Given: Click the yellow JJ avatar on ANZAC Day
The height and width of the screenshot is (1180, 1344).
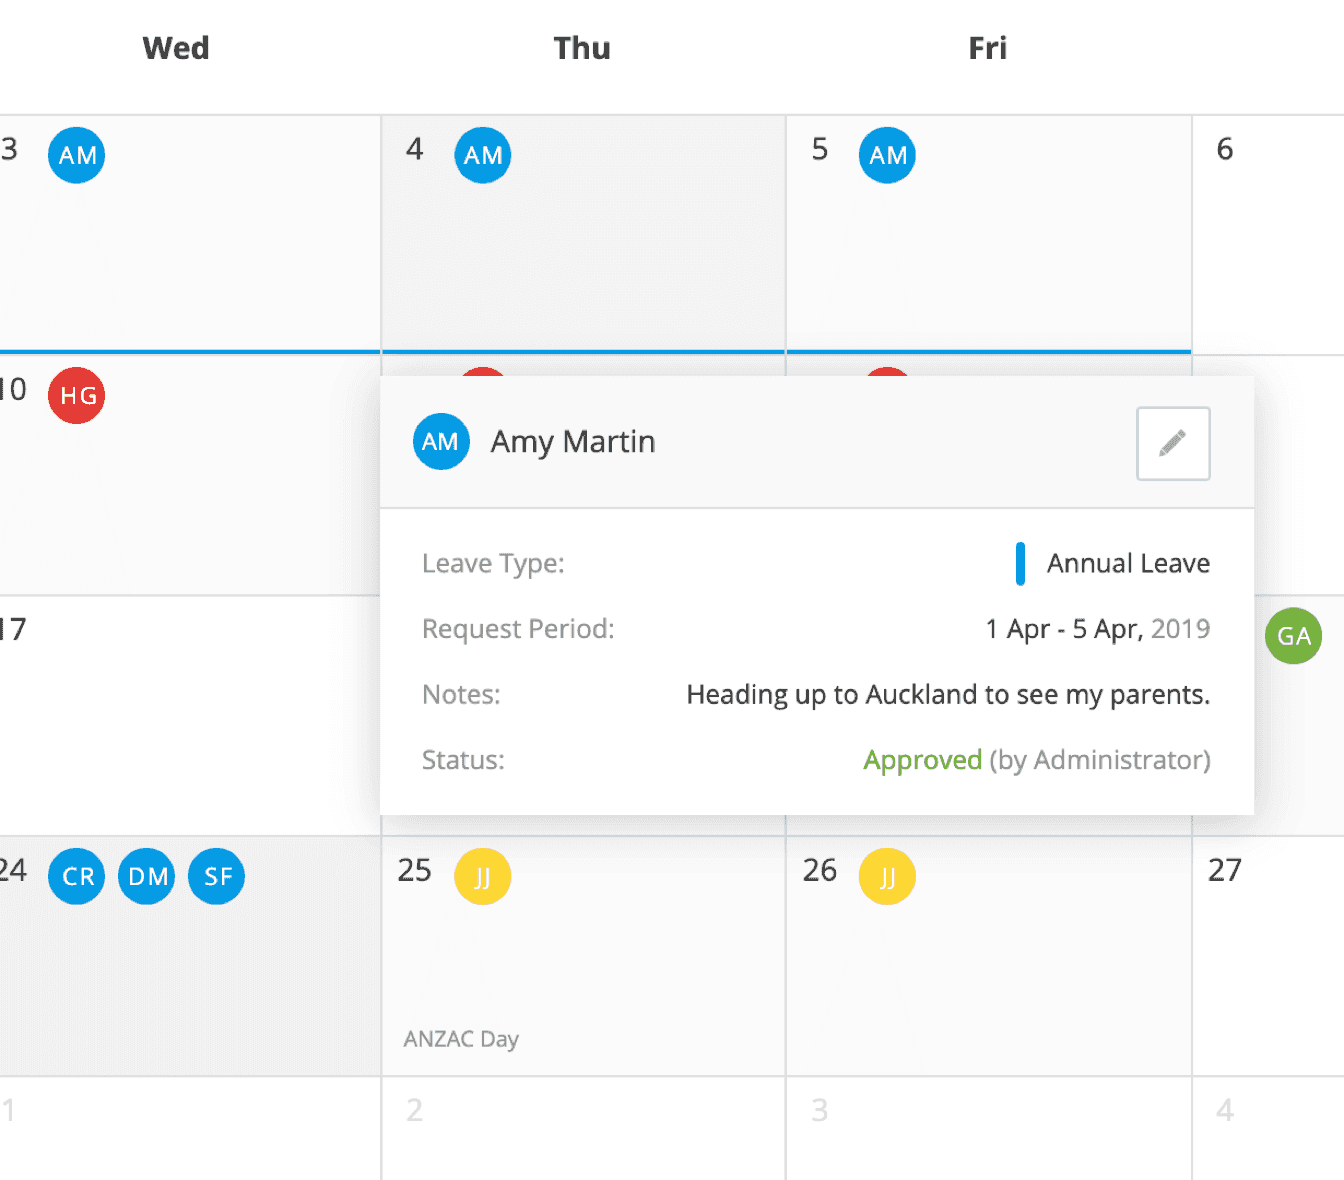Looking at the screenshot, I should [x=483, y=876].
